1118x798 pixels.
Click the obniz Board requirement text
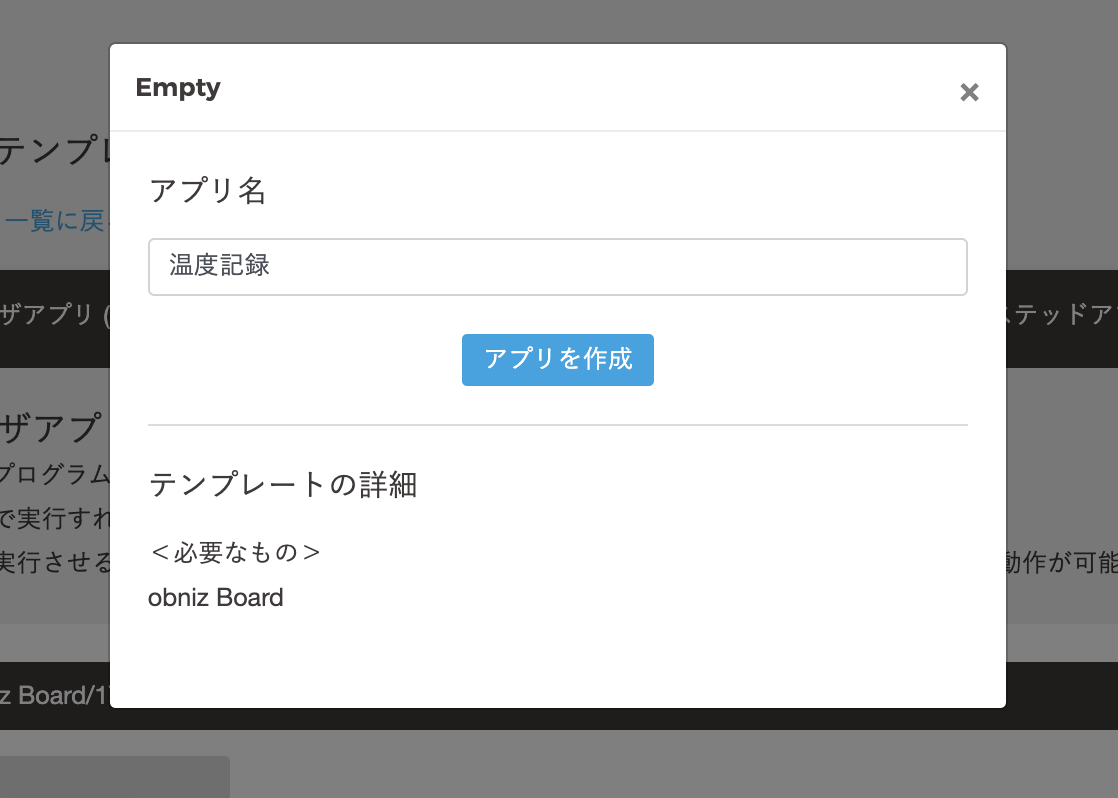pyautogui.click(x=216, y=598)
